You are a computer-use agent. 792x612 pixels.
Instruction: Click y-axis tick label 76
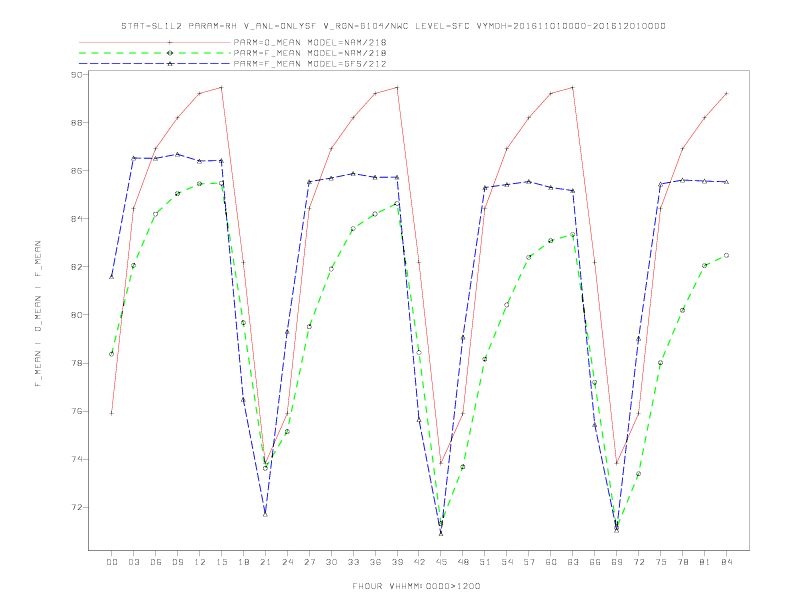77,411
